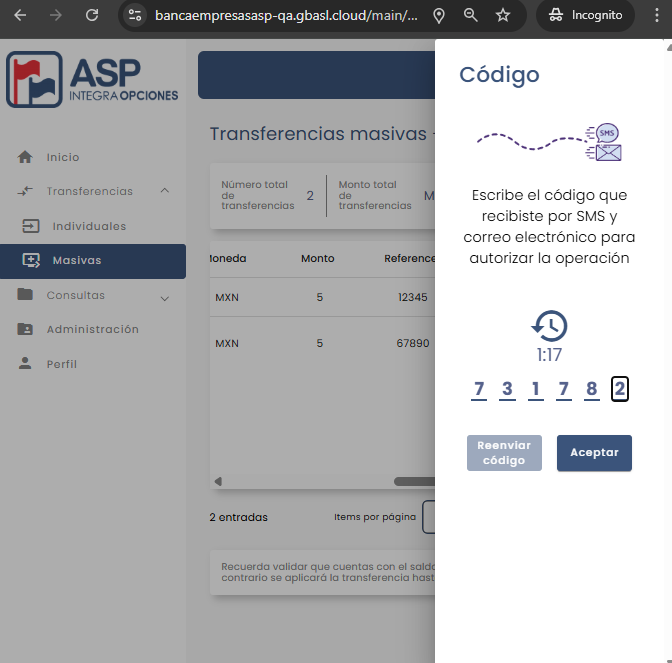Select Masivas in the sidebar
The image size is (672, 663).
pyautogui.click(x=76, y=260)
